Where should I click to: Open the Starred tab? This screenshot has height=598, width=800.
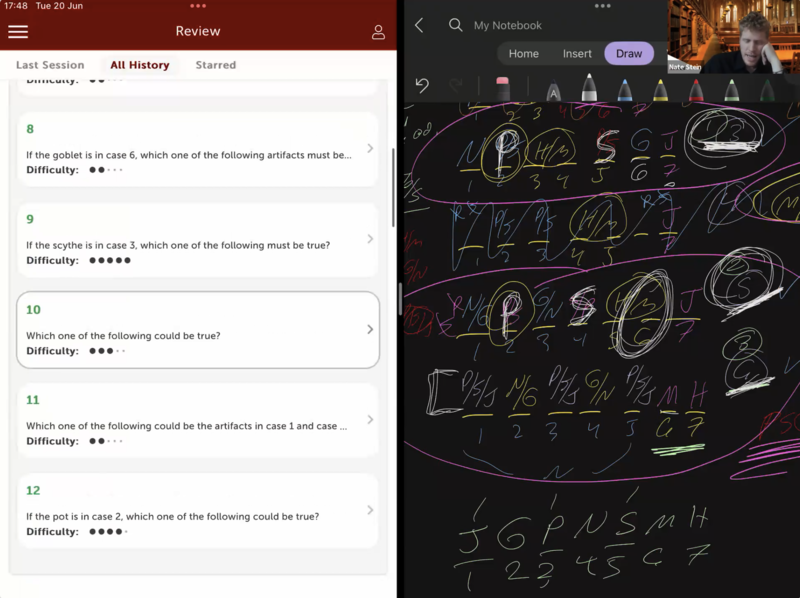click(216, 65)
